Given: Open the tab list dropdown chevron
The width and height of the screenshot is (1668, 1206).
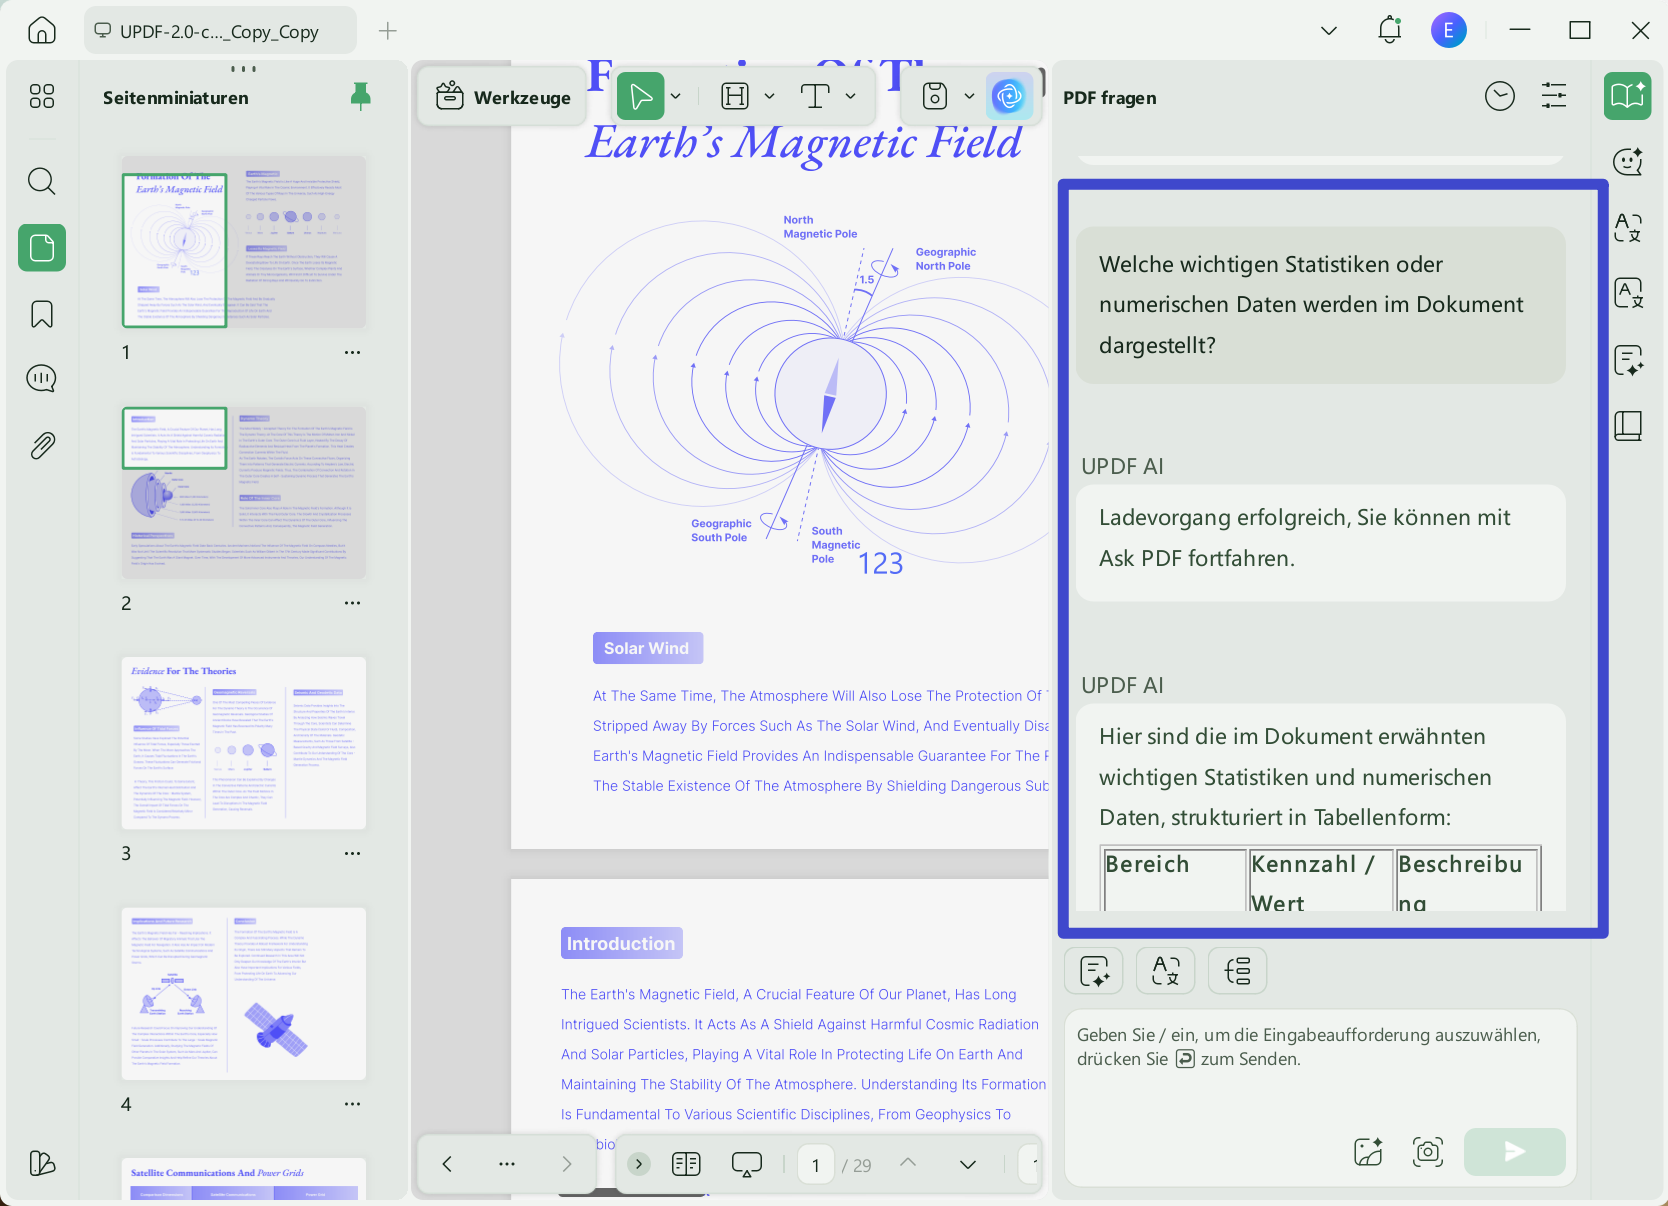Looking at the screenshot, I should (x=1329, y=30).
